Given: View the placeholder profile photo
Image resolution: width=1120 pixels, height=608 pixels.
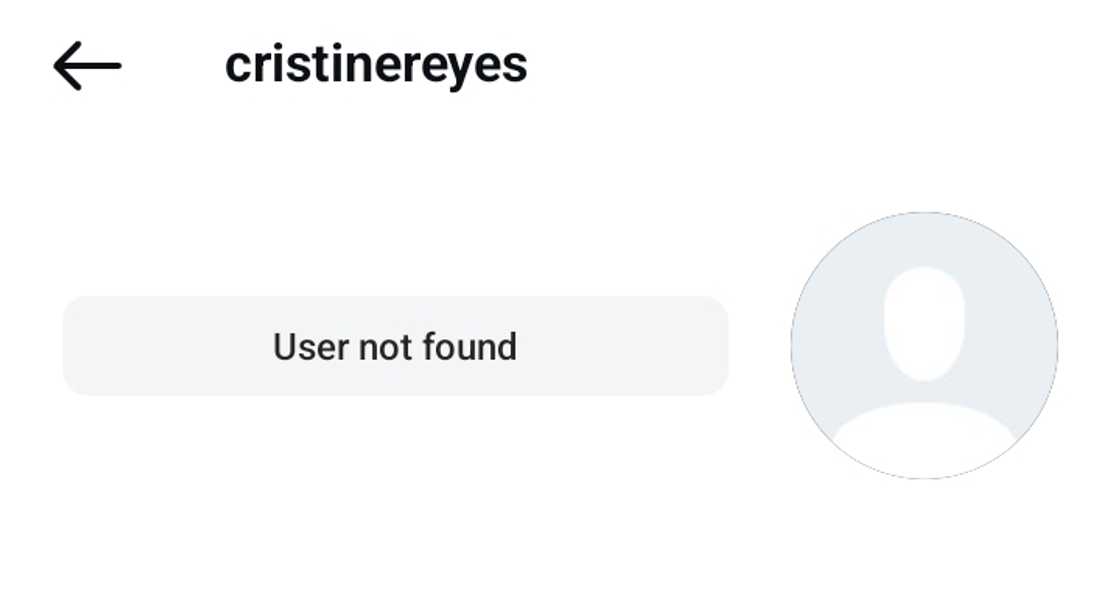Looking at the screenshot, I should [924, 345].
